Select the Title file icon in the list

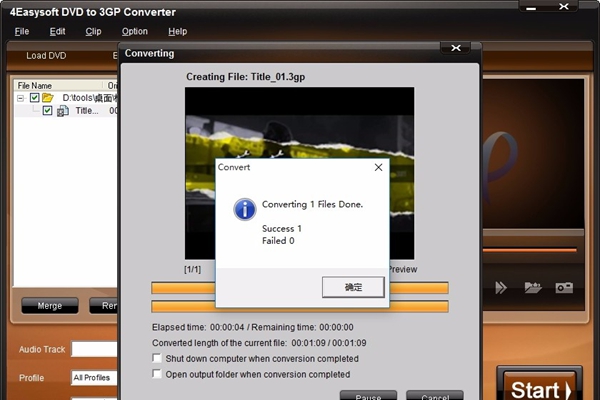(63, 111)
